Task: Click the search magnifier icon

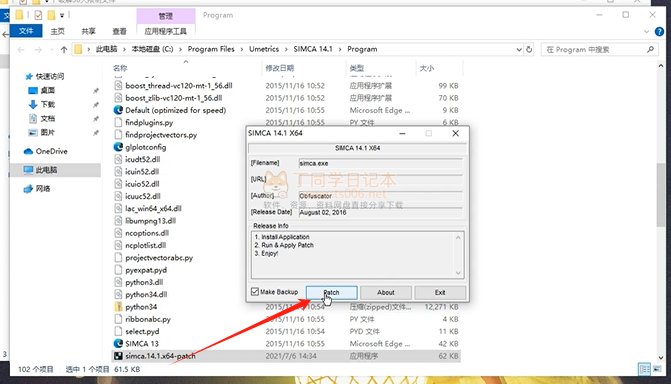Action: click(650, 50)
